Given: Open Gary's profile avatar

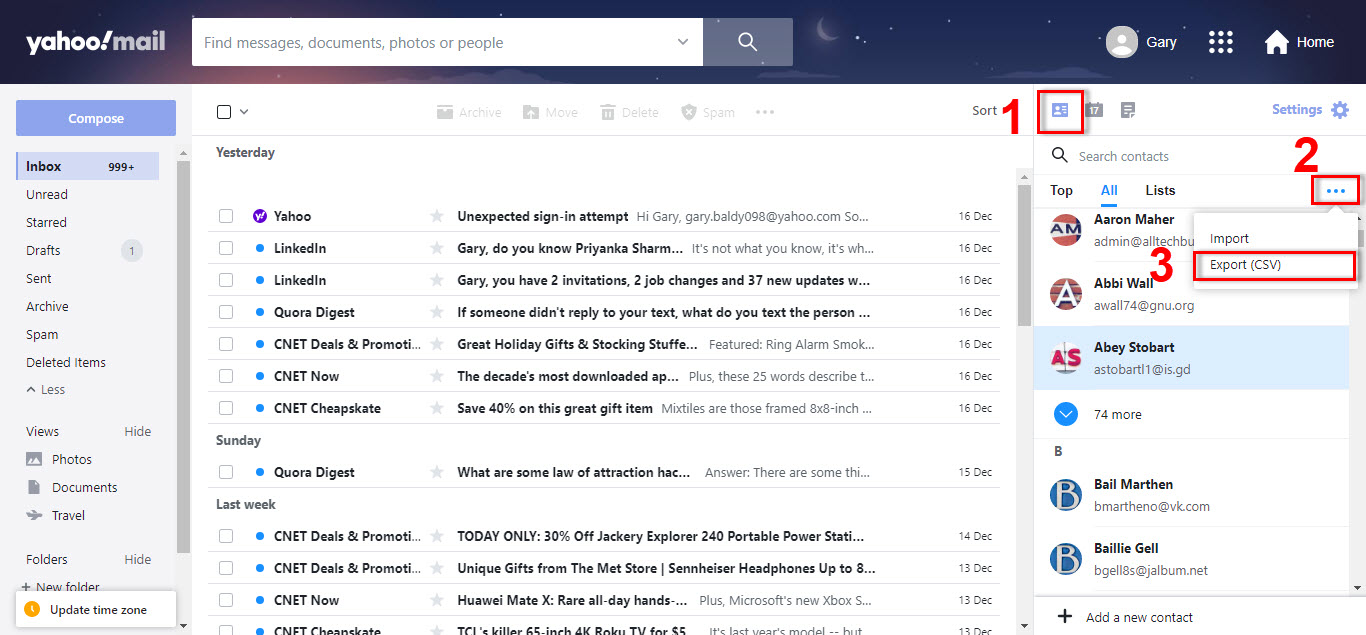Looking at the screenshot, I should point(1122,42).
